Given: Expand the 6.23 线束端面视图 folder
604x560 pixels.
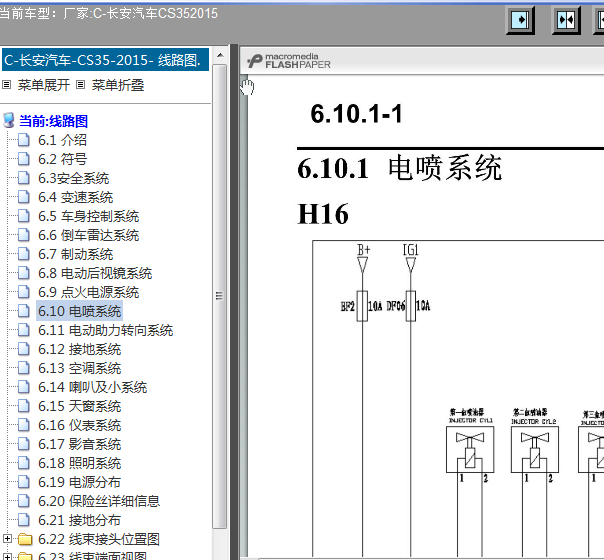Looking at the screenshot, I should point(7,557).
